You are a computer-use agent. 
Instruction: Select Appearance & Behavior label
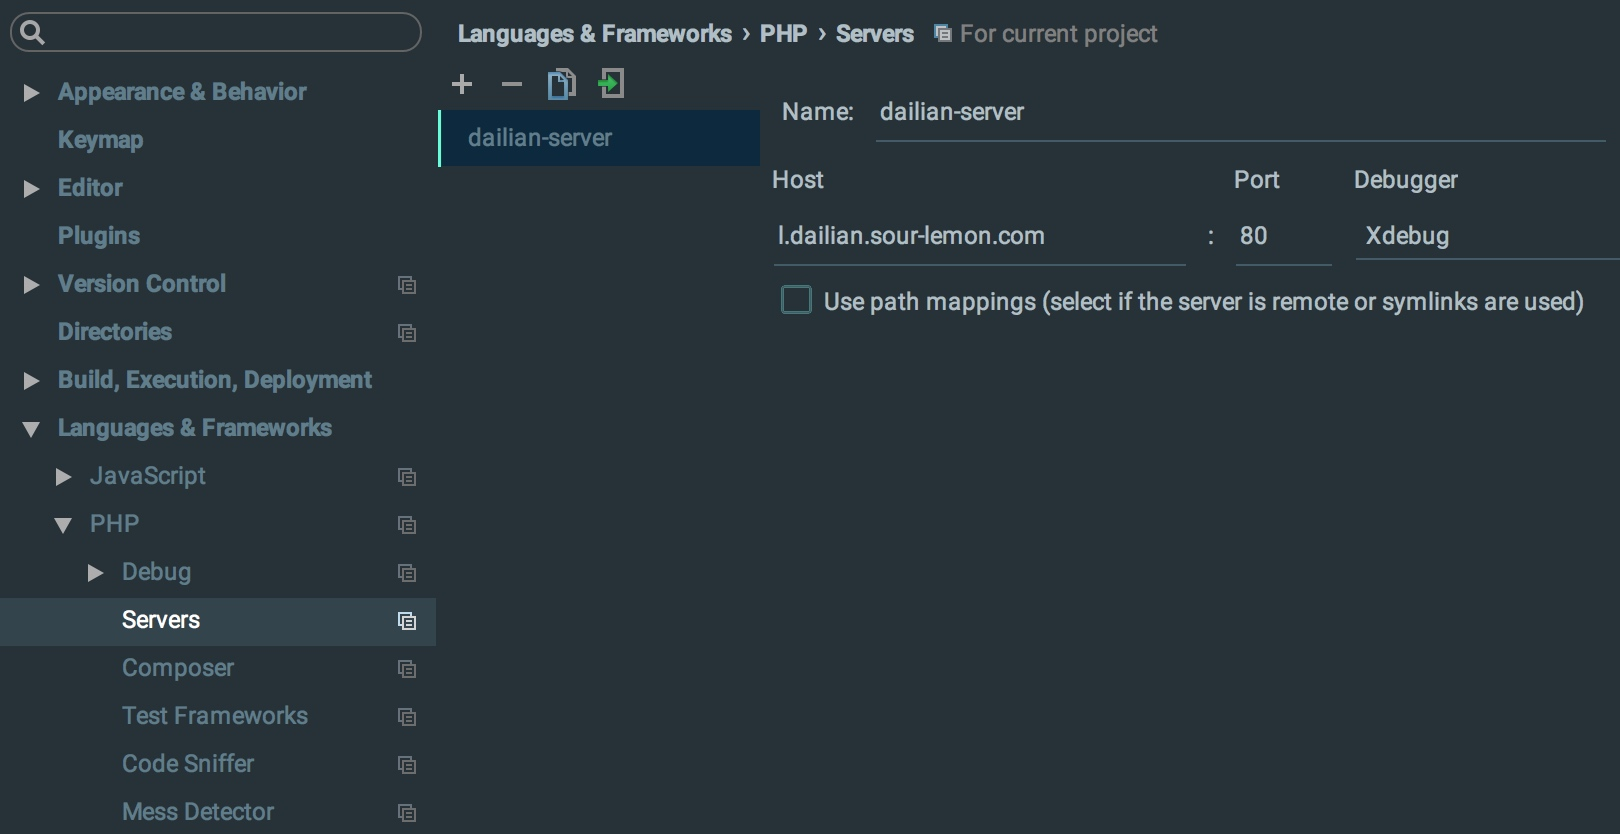click(x=182, y=92)
